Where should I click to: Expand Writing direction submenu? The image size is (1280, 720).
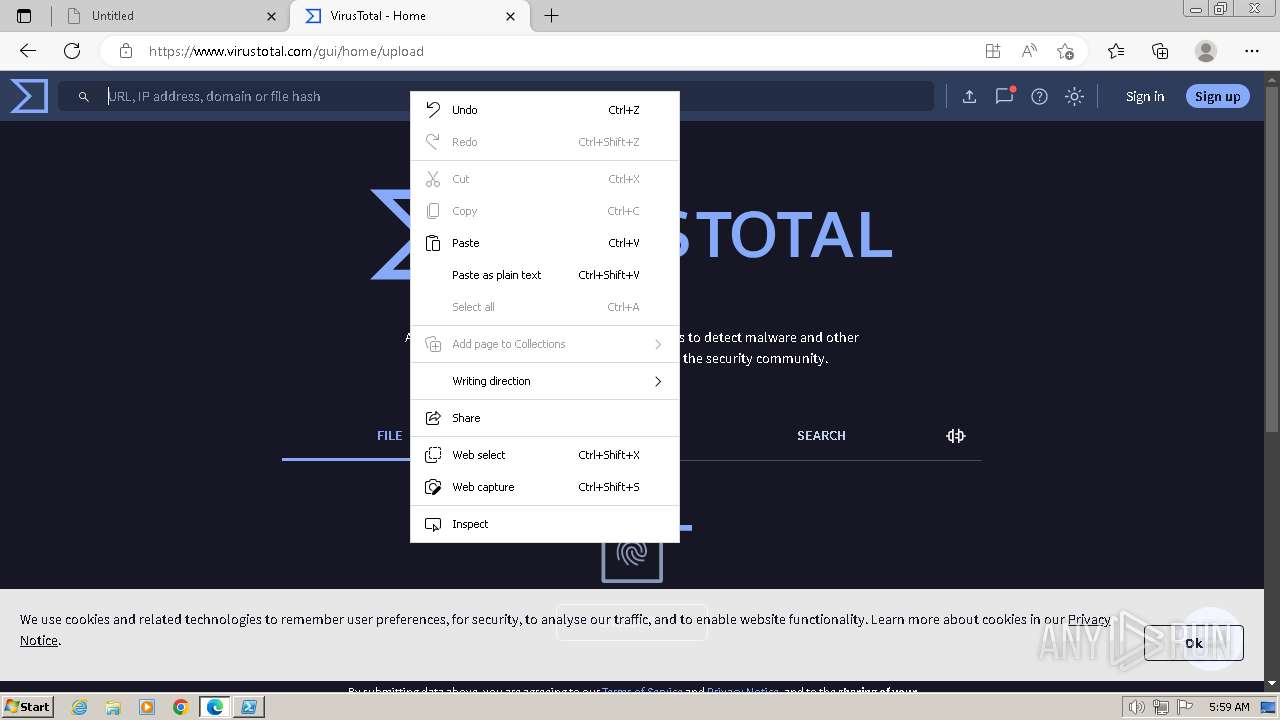[x=545, y=381]
